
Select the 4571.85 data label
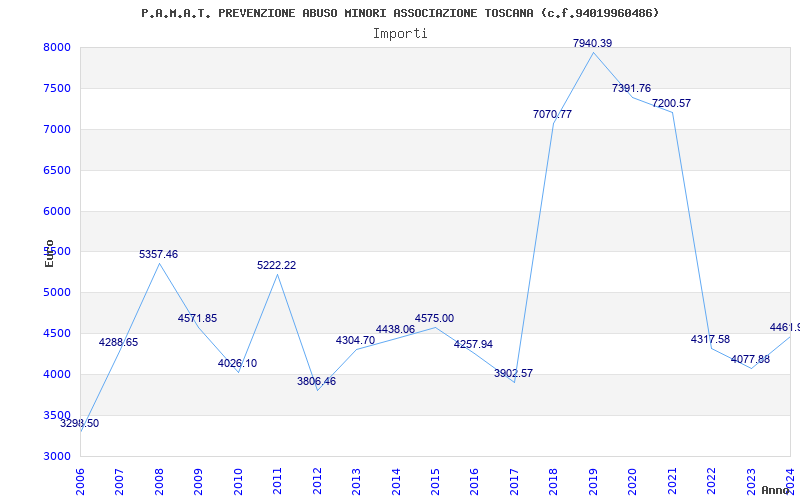(197, 318)
